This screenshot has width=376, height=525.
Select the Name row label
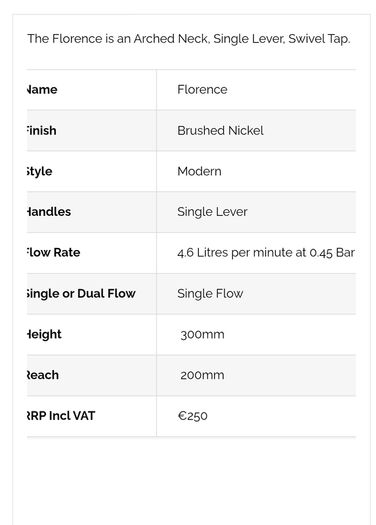(42, 89)
